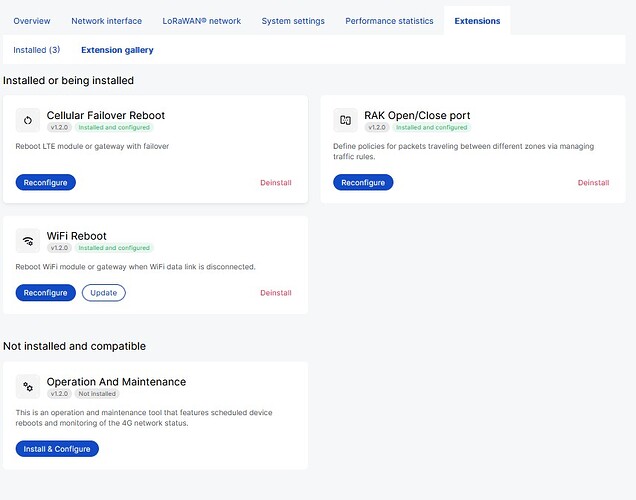Open Performance statistics tab

coord(389,21)
